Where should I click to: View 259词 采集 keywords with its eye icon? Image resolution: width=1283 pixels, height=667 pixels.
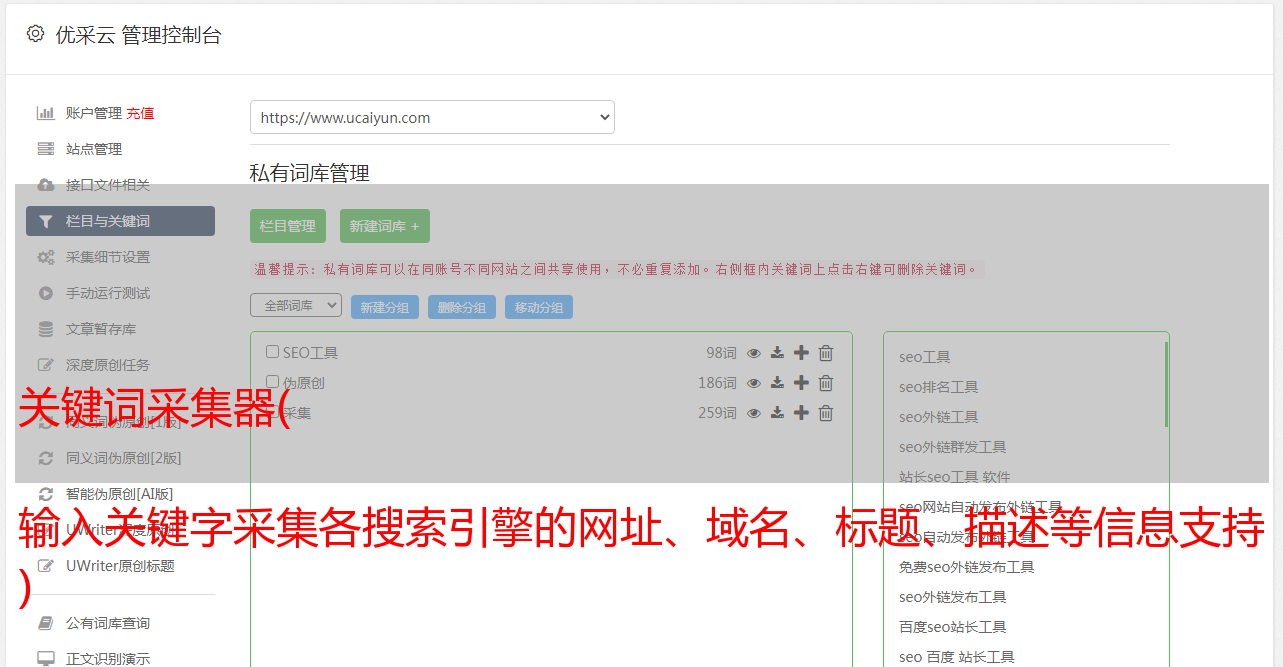754,413
